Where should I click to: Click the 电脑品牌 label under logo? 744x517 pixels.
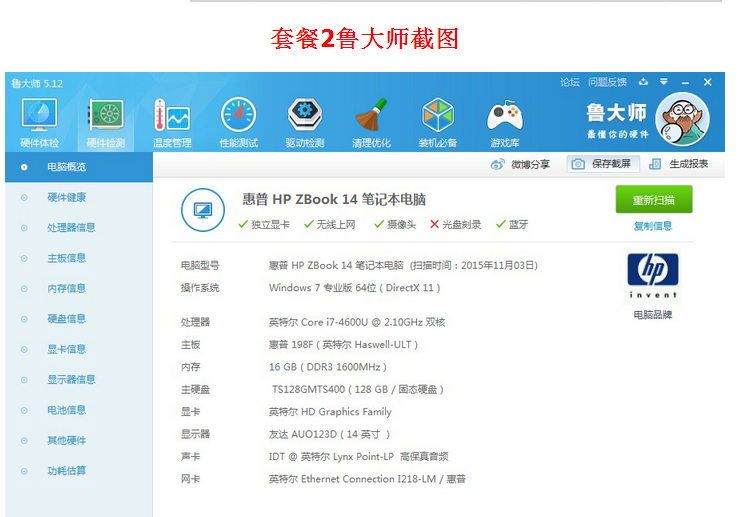(653, 315)
